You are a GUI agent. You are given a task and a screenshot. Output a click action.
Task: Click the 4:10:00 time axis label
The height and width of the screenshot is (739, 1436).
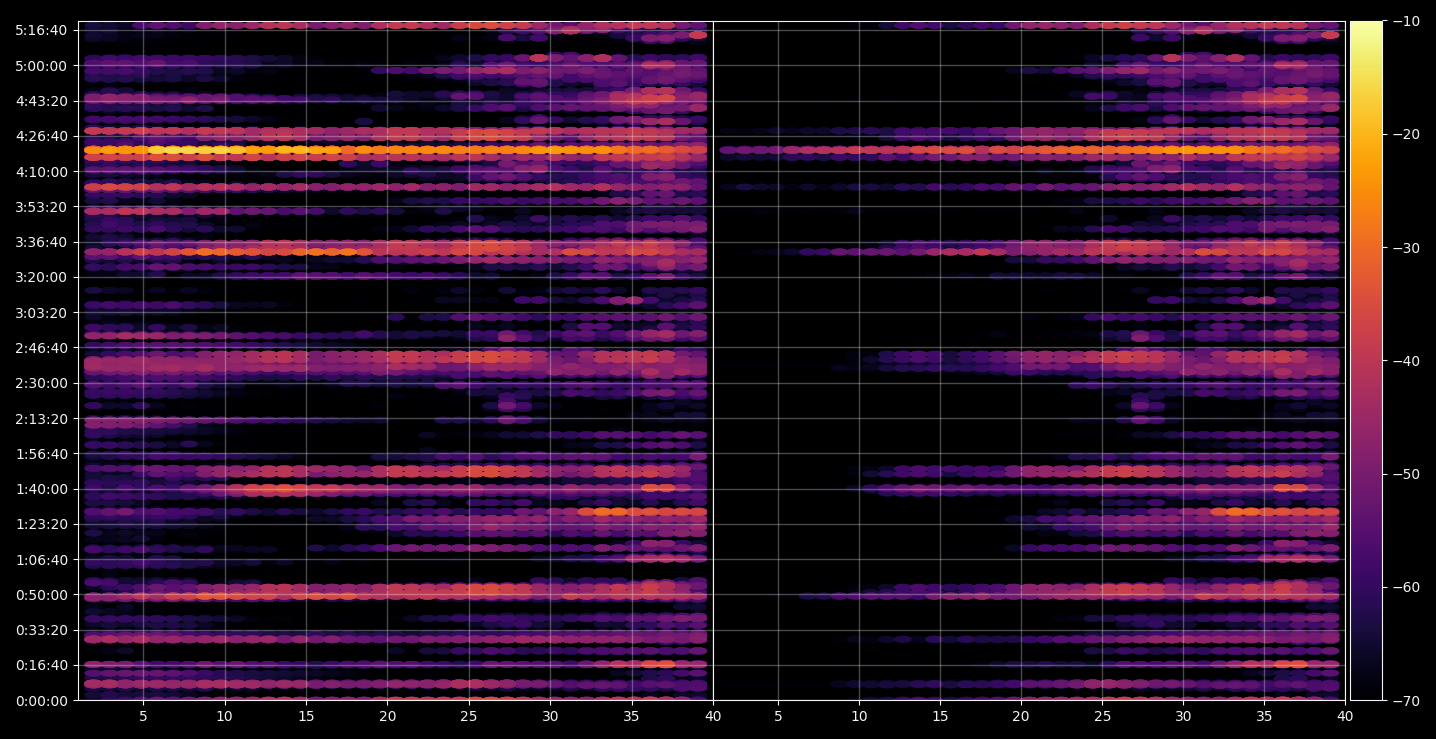coord(41,172)
